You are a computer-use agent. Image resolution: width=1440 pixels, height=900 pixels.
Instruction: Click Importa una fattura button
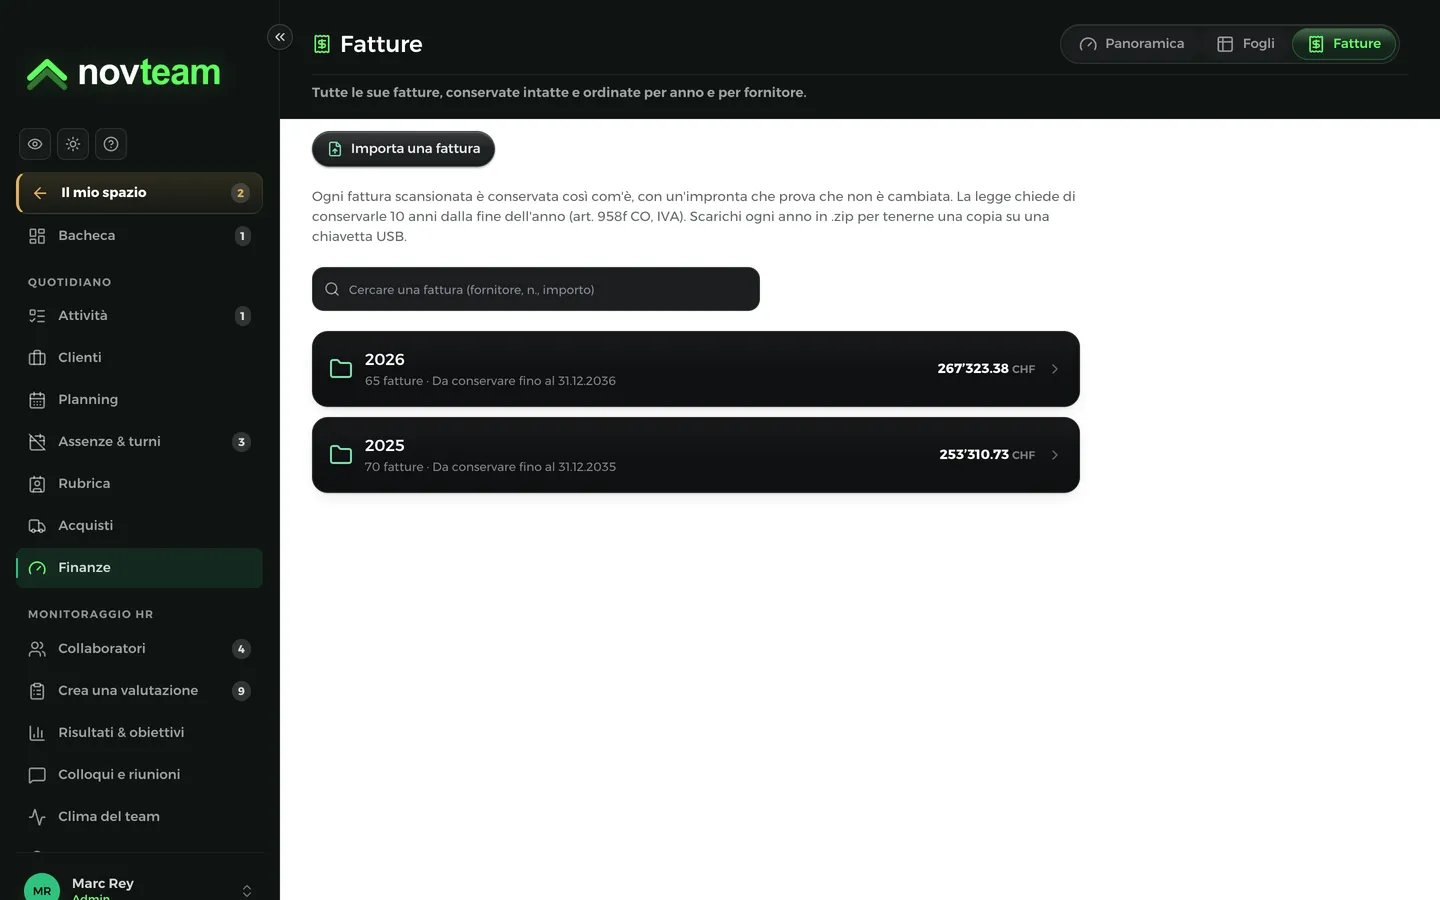click(x=403, y=149)
